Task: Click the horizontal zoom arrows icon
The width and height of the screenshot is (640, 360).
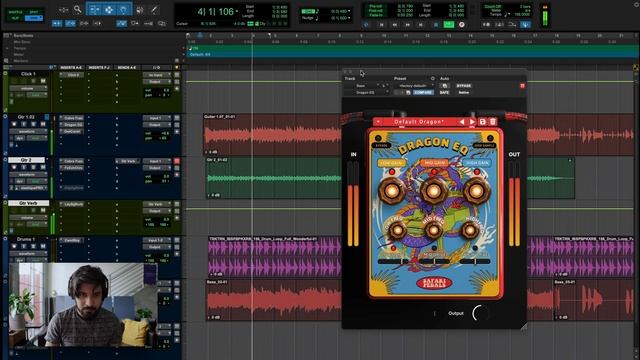Action: click(x=63, y=10)
